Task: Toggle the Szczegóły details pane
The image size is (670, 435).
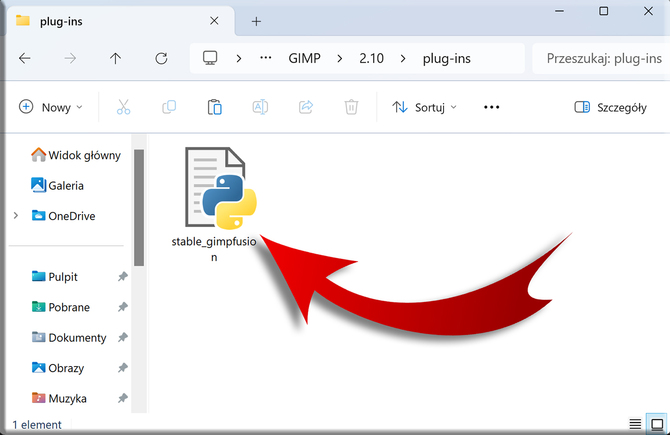Action: point(610,107)
